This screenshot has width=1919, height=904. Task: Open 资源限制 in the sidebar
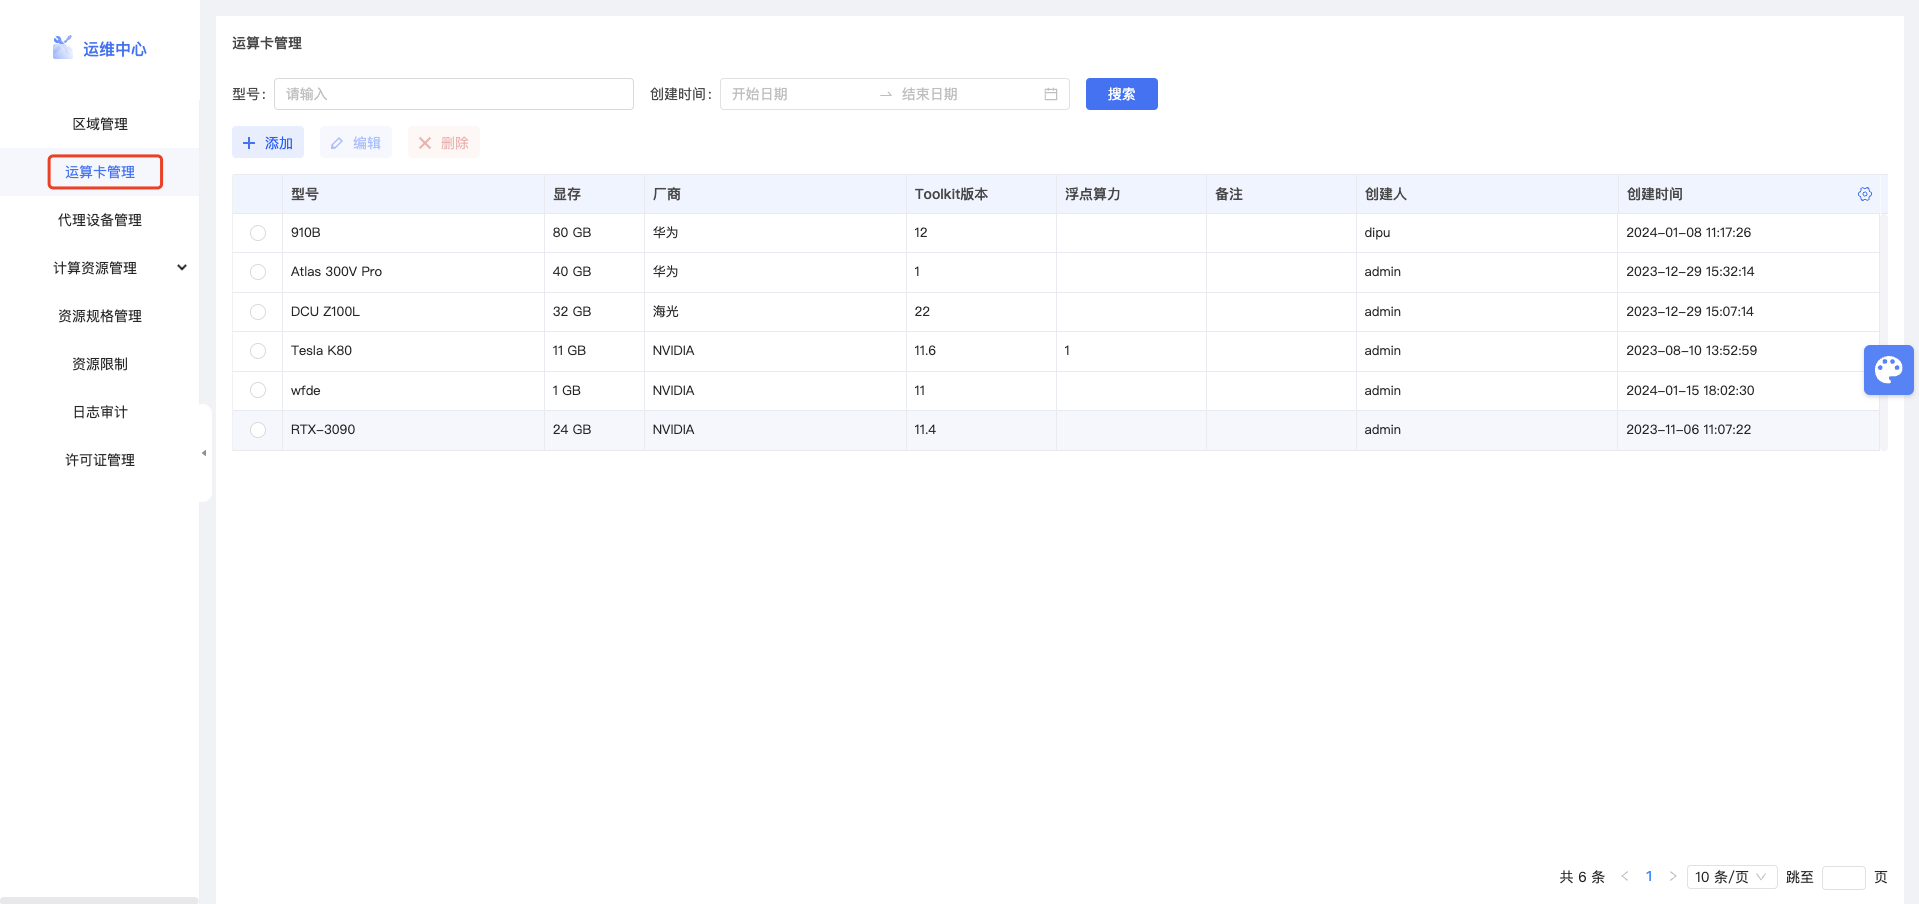coord(100,364)
